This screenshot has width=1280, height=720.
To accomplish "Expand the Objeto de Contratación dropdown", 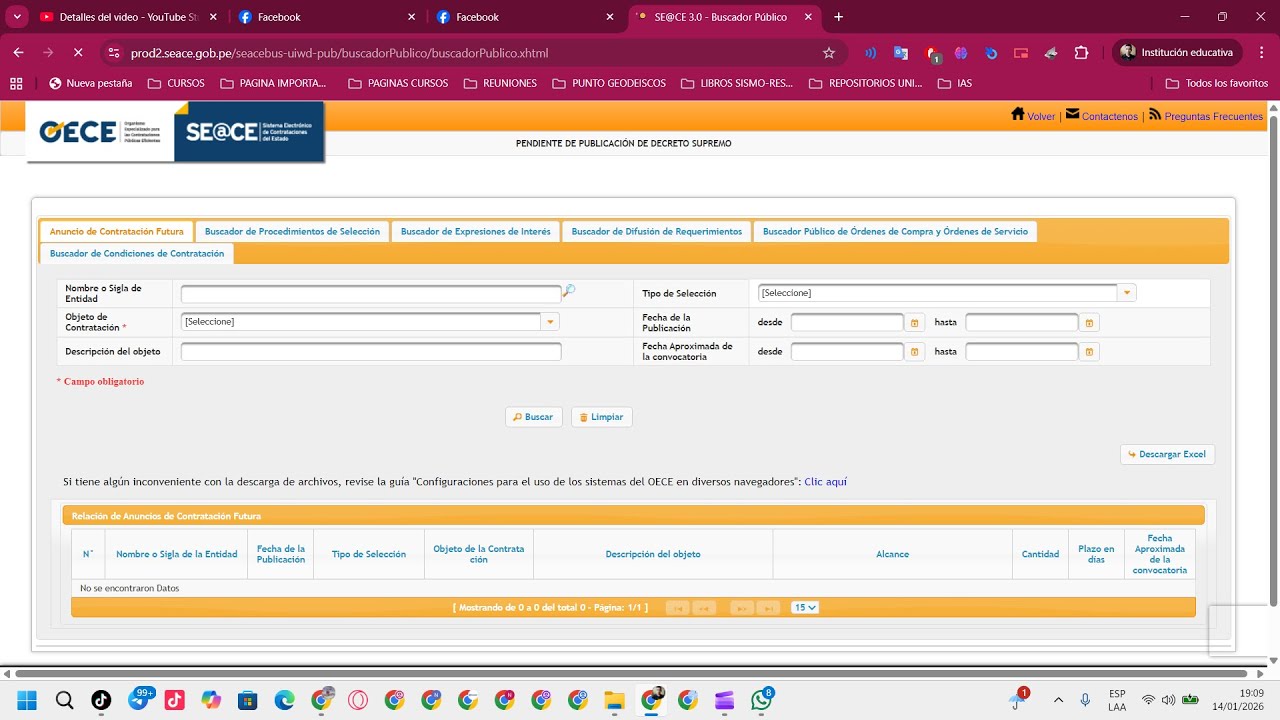I will tap(550, 322).
